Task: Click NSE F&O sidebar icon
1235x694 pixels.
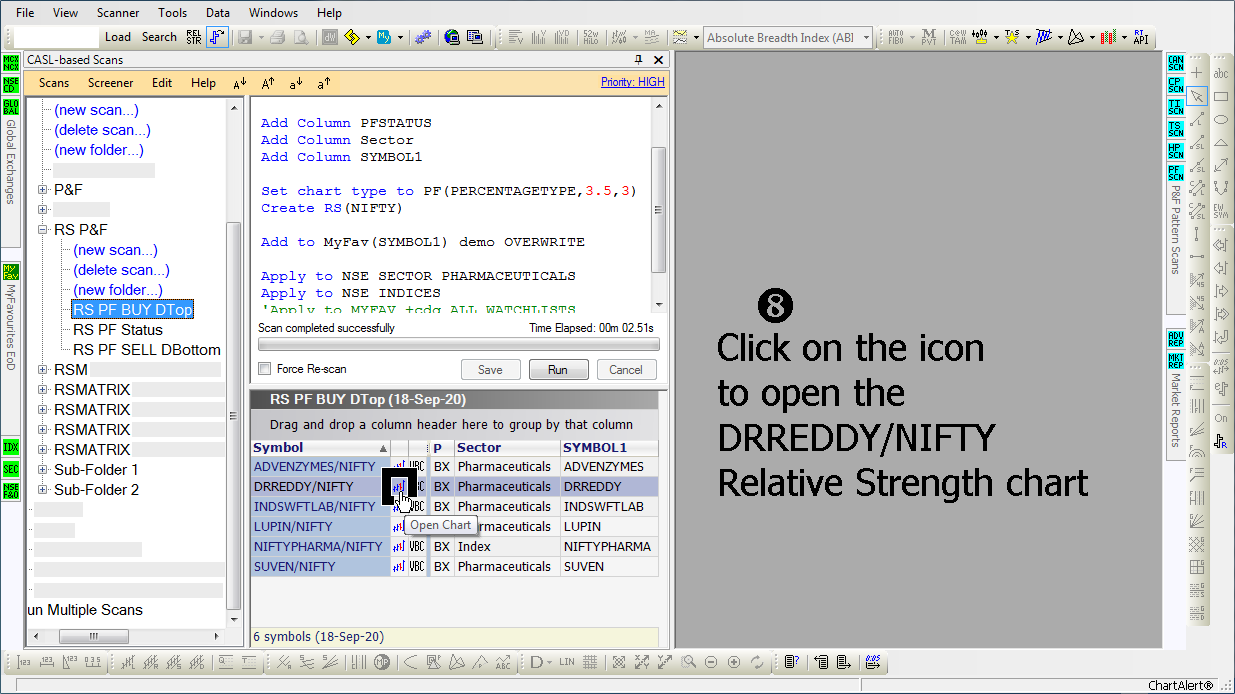Action: coord(10,491)
